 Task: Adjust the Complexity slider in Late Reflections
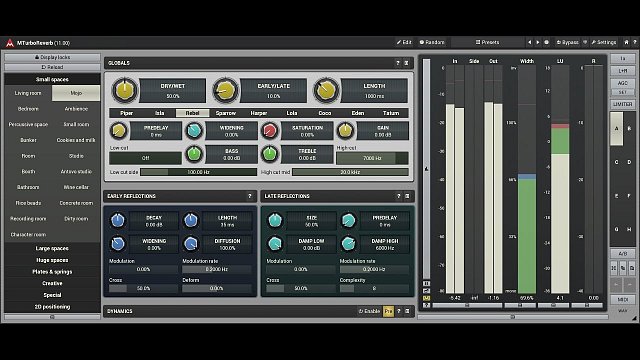pyautogui.click(x=374, y=288)
